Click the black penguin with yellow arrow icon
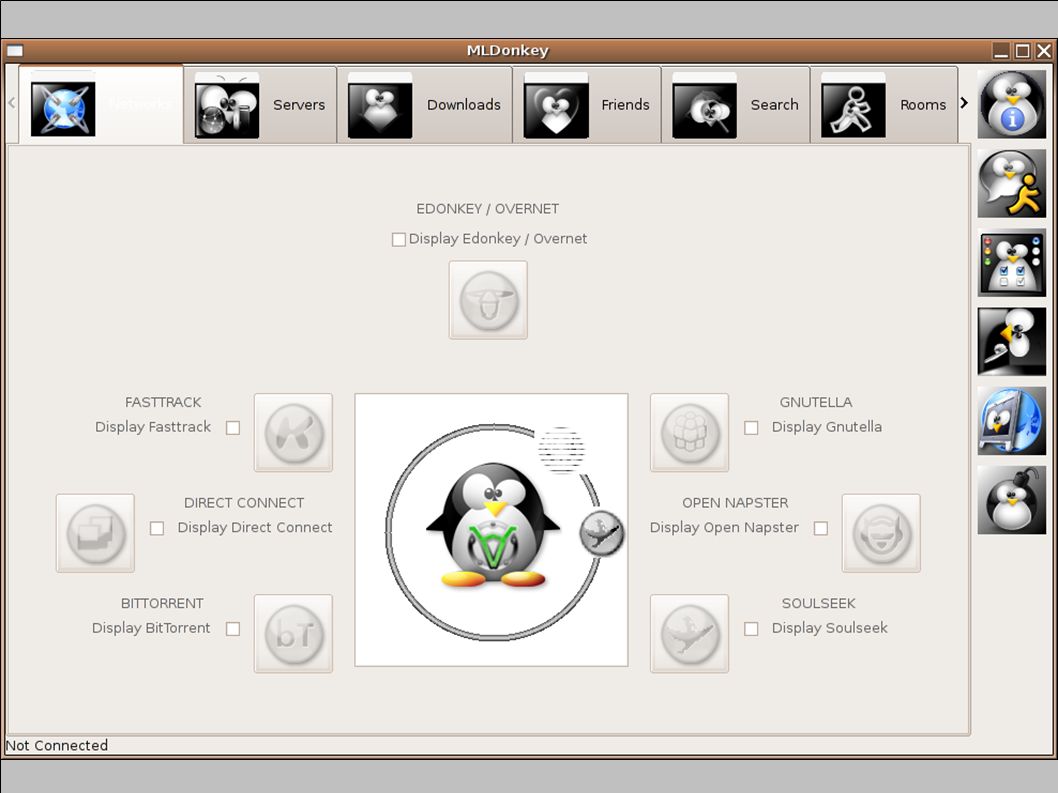The height and width of the screenshot is (793, 1058). [x=1012, y=341]
